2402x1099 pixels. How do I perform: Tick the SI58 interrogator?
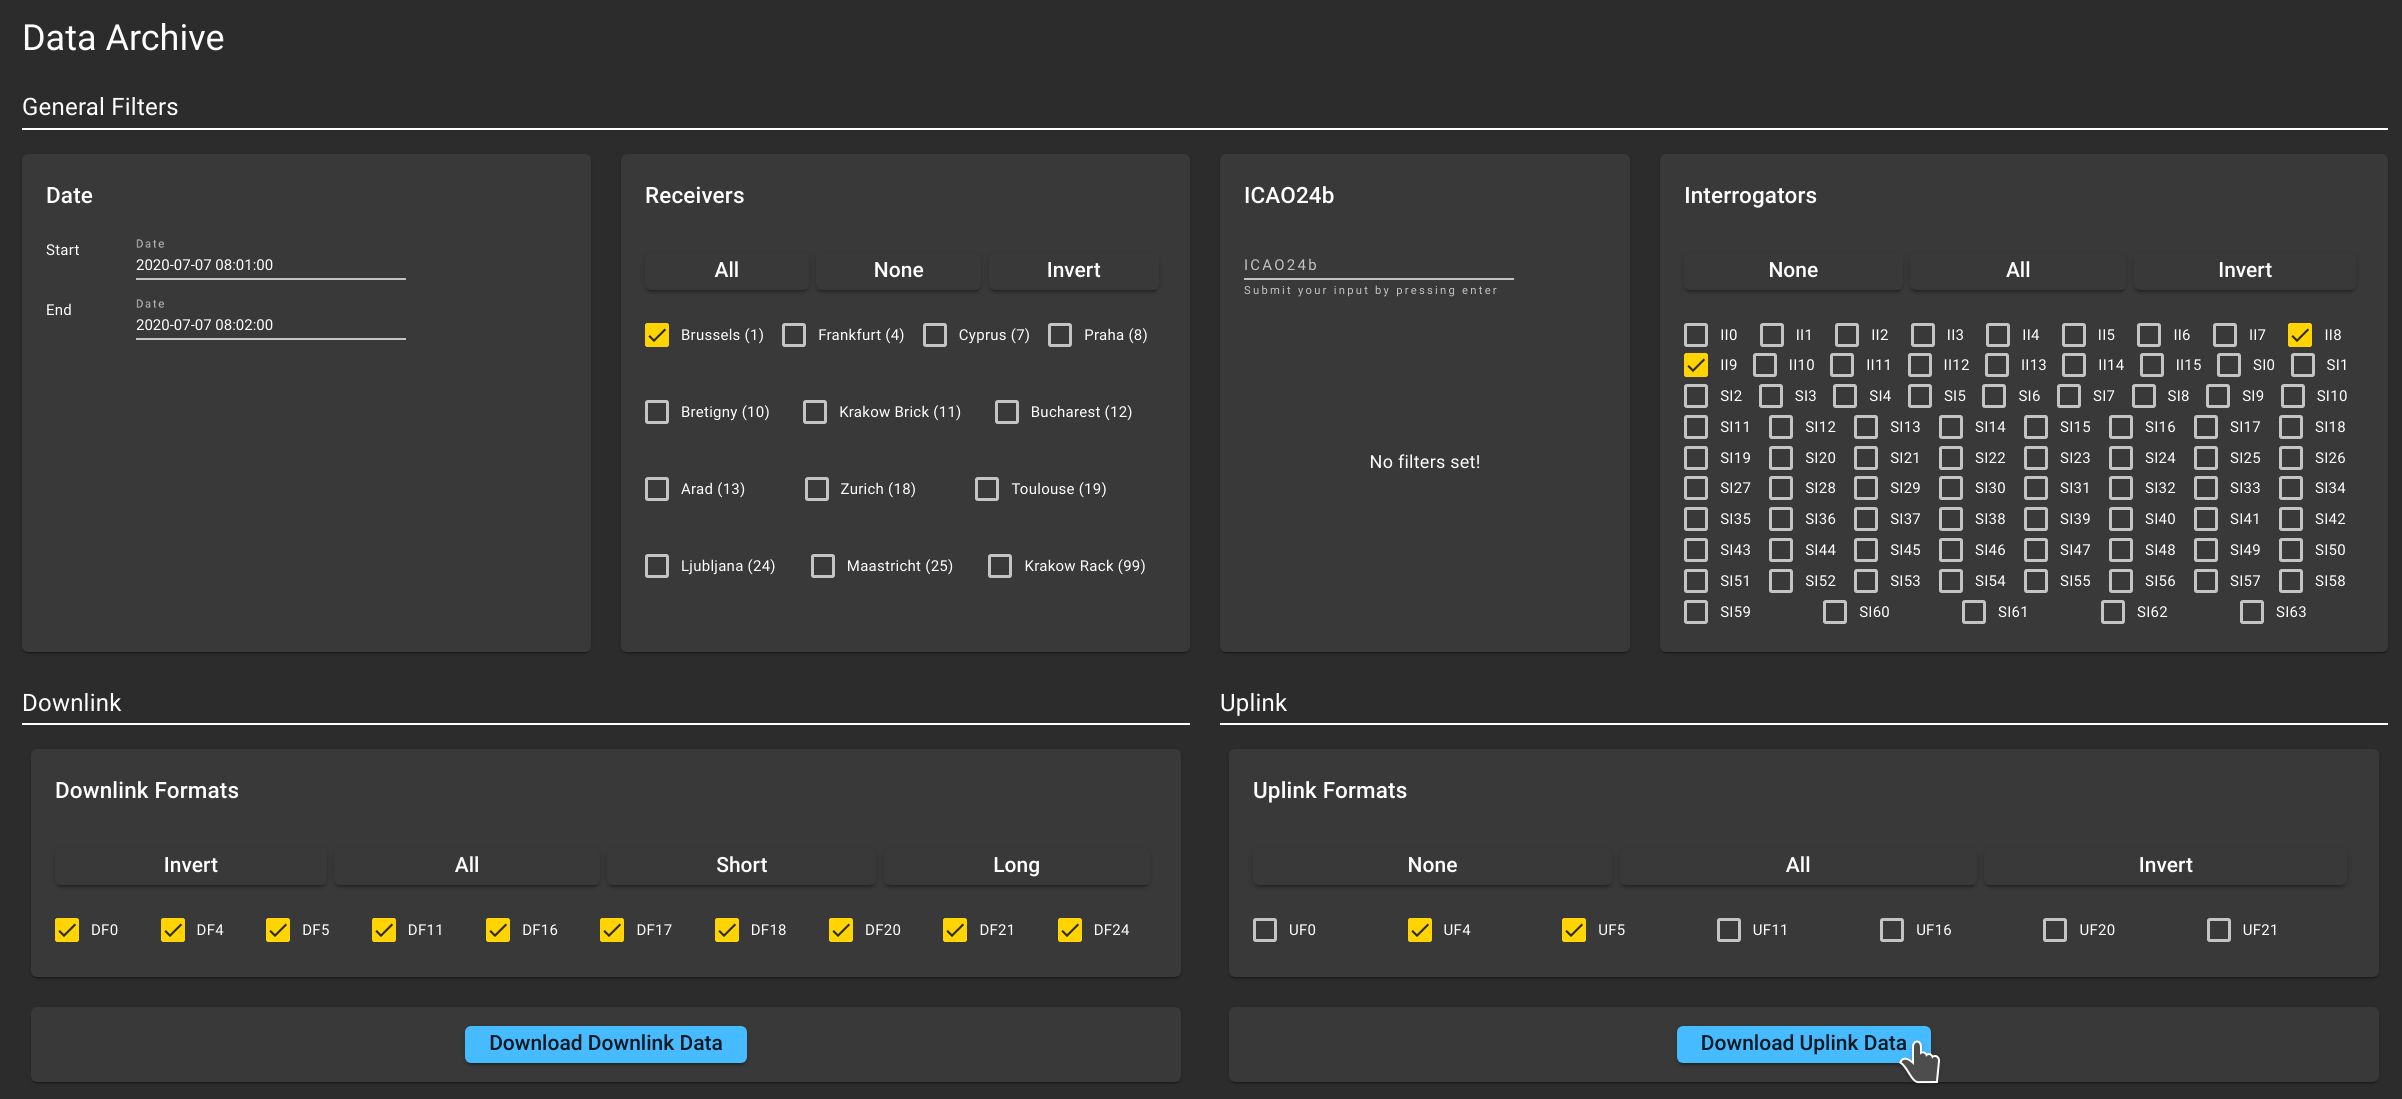pos(2291,581)
